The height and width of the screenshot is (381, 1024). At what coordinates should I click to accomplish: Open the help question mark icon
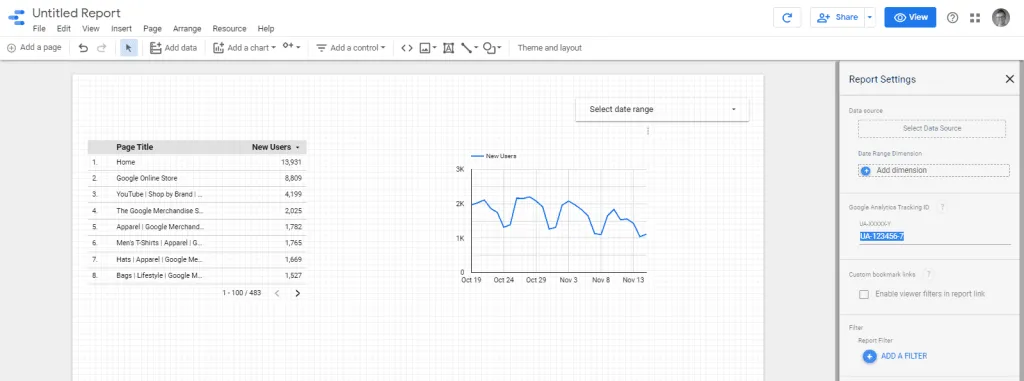(x=952, y=18)
